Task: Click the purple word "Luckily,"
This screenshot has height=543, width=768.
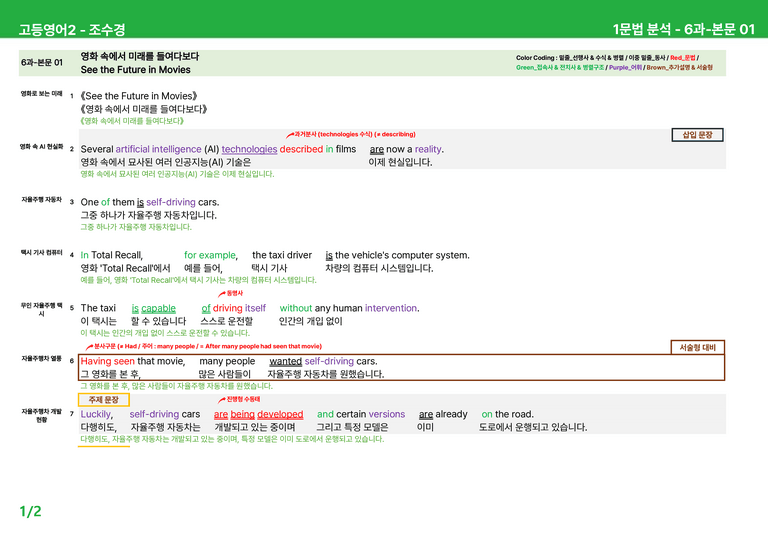Action: click(96, 414)
